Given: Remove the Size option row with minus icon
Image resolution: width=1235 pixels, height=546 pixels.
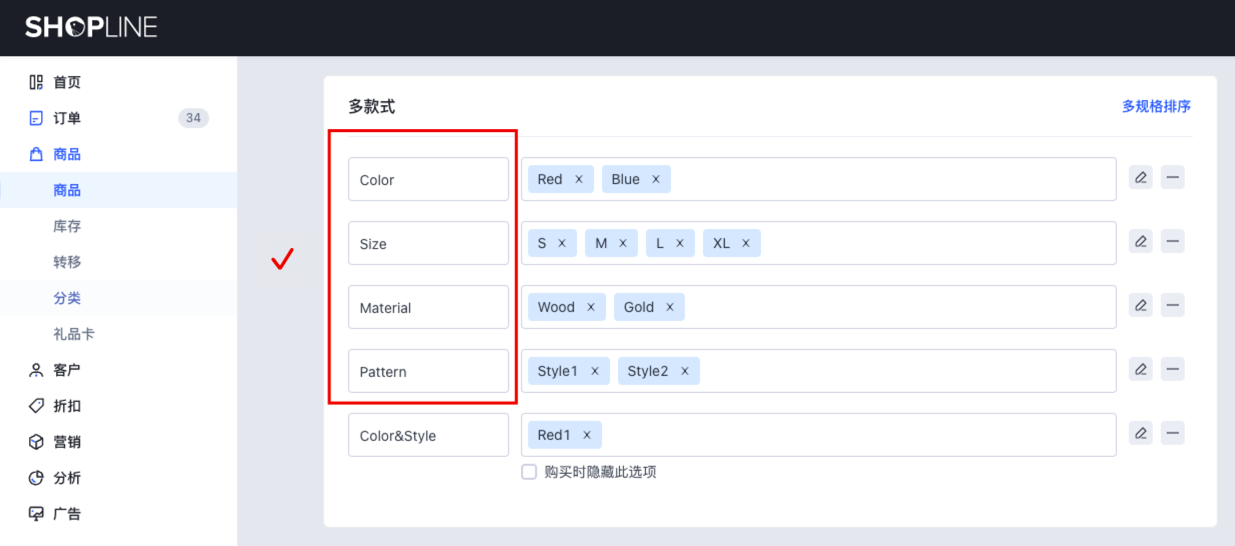Looking at the screenshot, I should coord(1172,242).
